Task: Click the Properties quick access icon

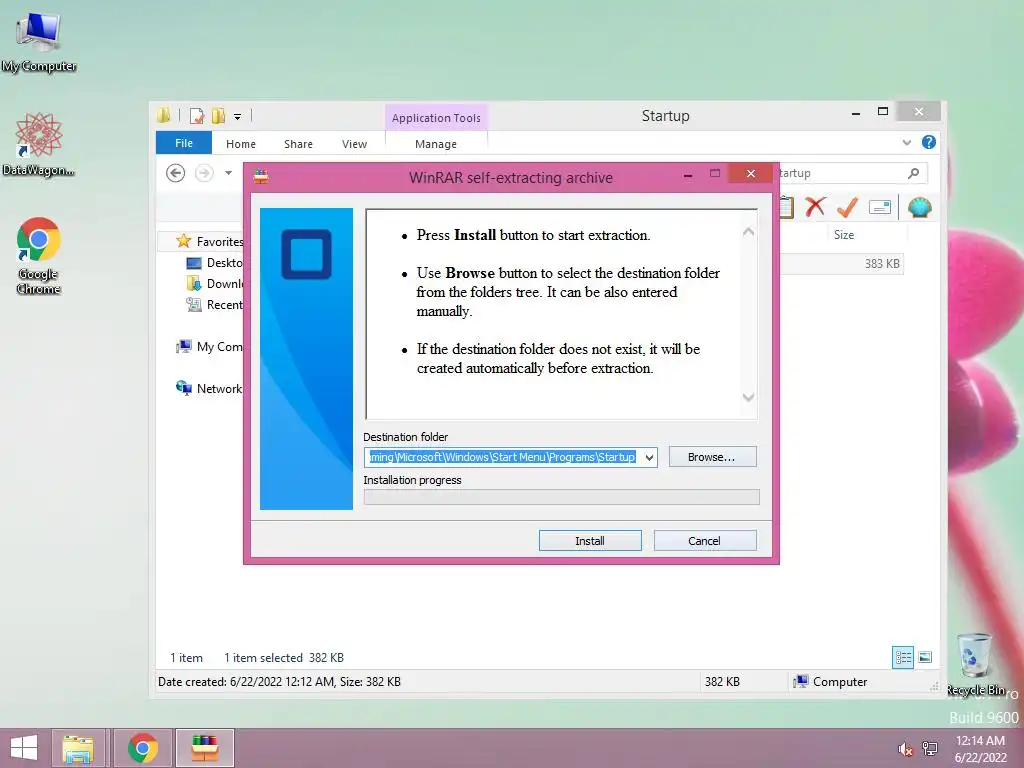Action: (197, 116)
